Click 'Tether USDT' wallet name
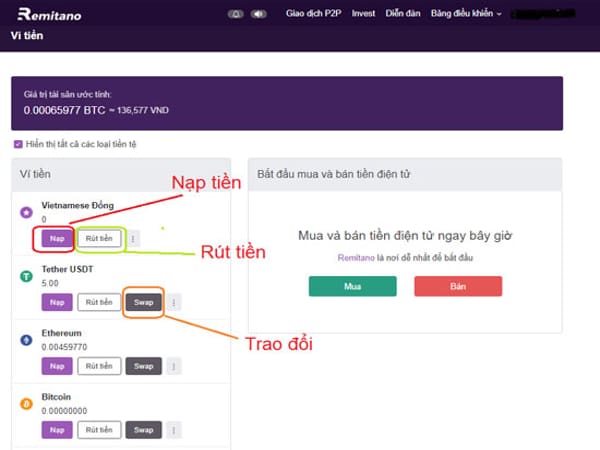600x450 pixels. tap(67, 269)
